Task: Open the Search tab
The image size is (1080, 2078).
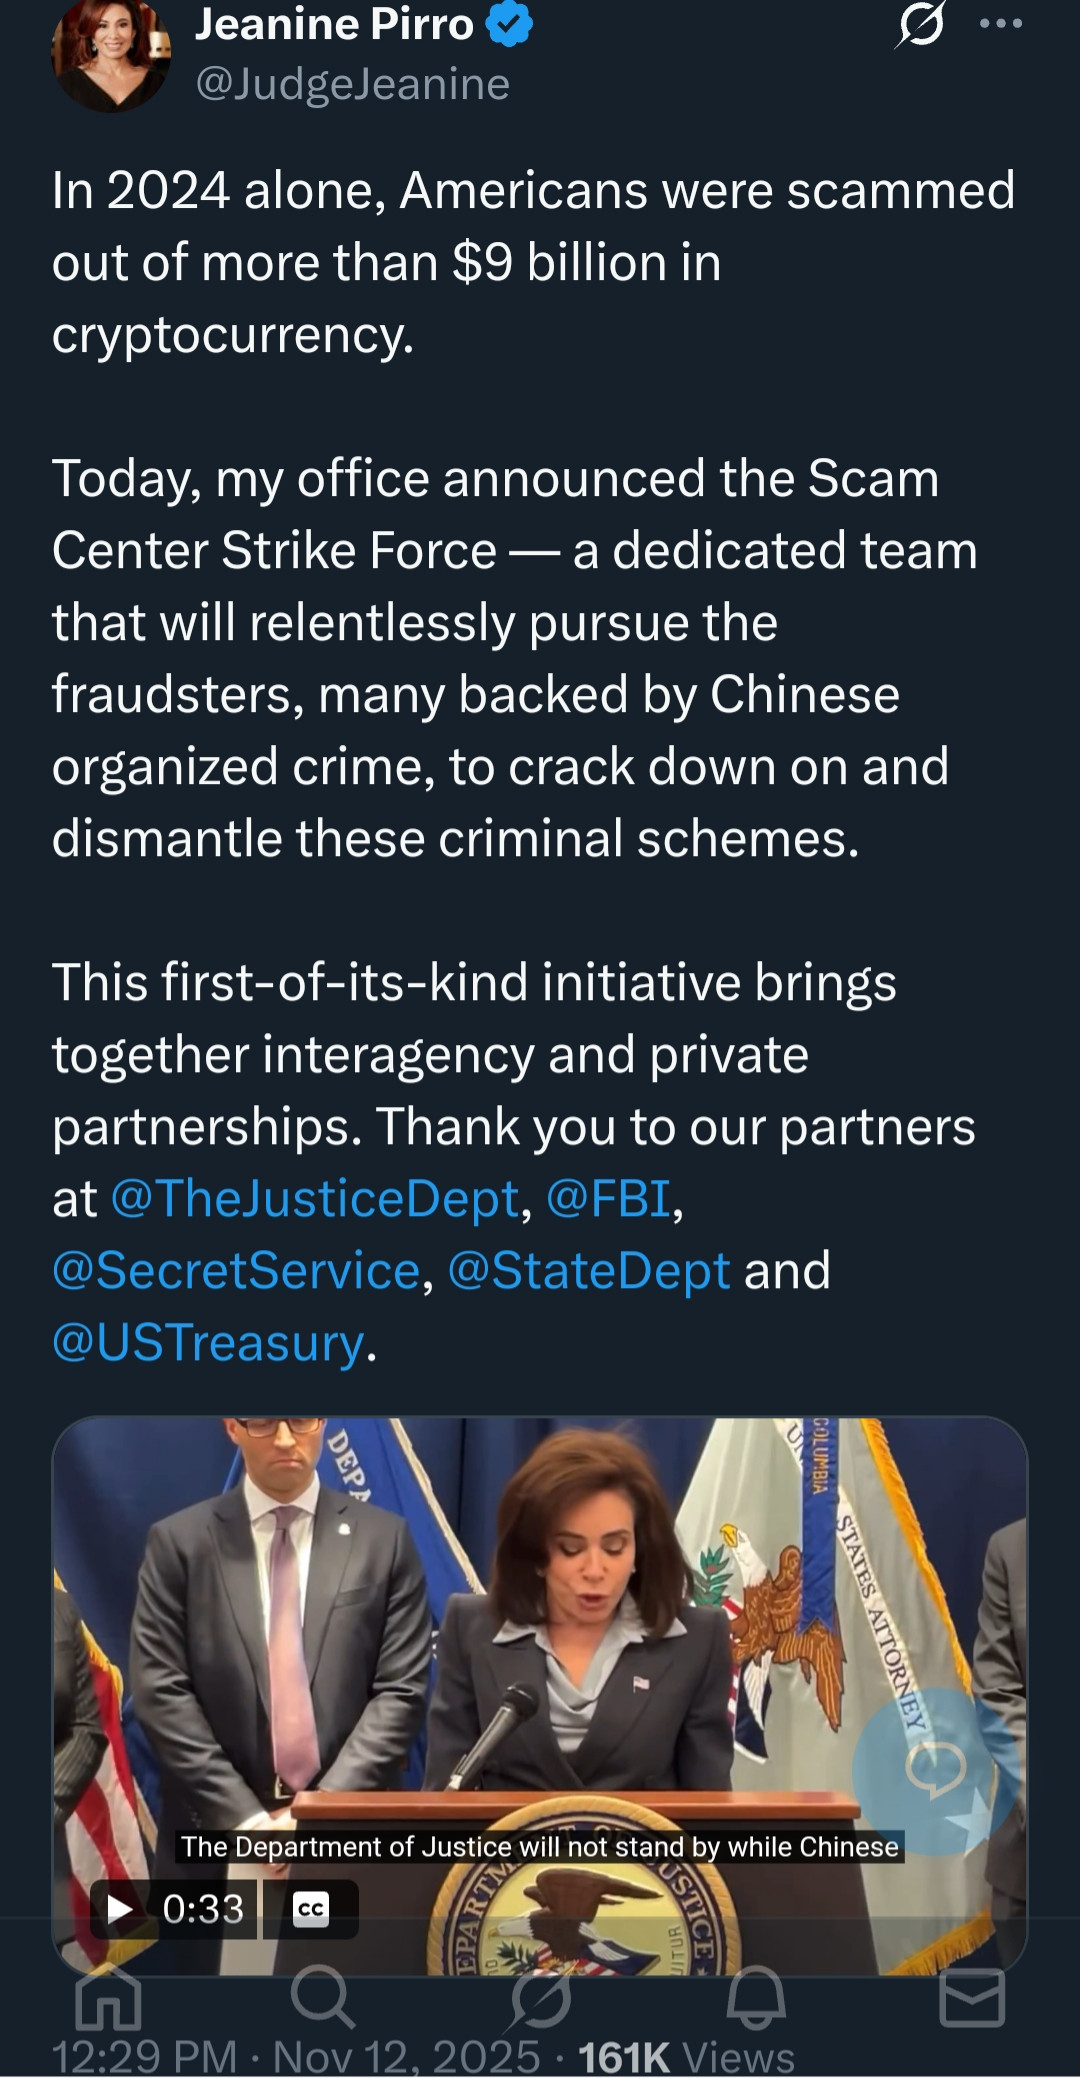Action: [322, 1997]
